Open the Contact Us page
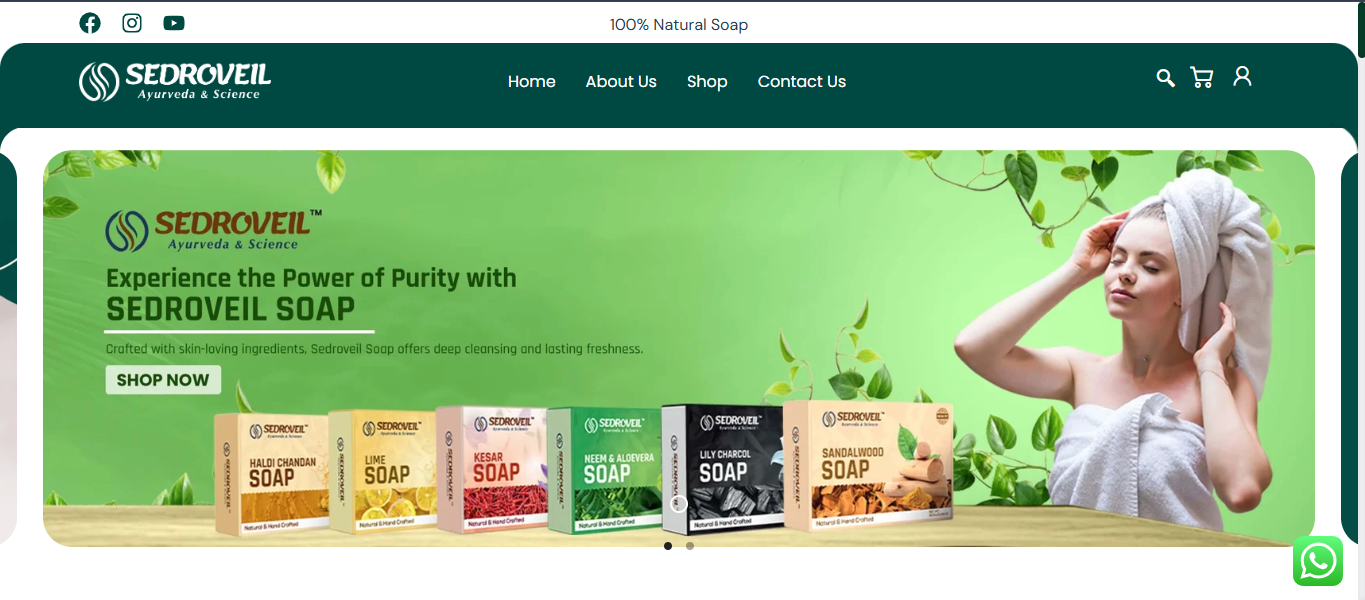The height and width of the screenshot is (600, 1365). [x=802, y=82]
